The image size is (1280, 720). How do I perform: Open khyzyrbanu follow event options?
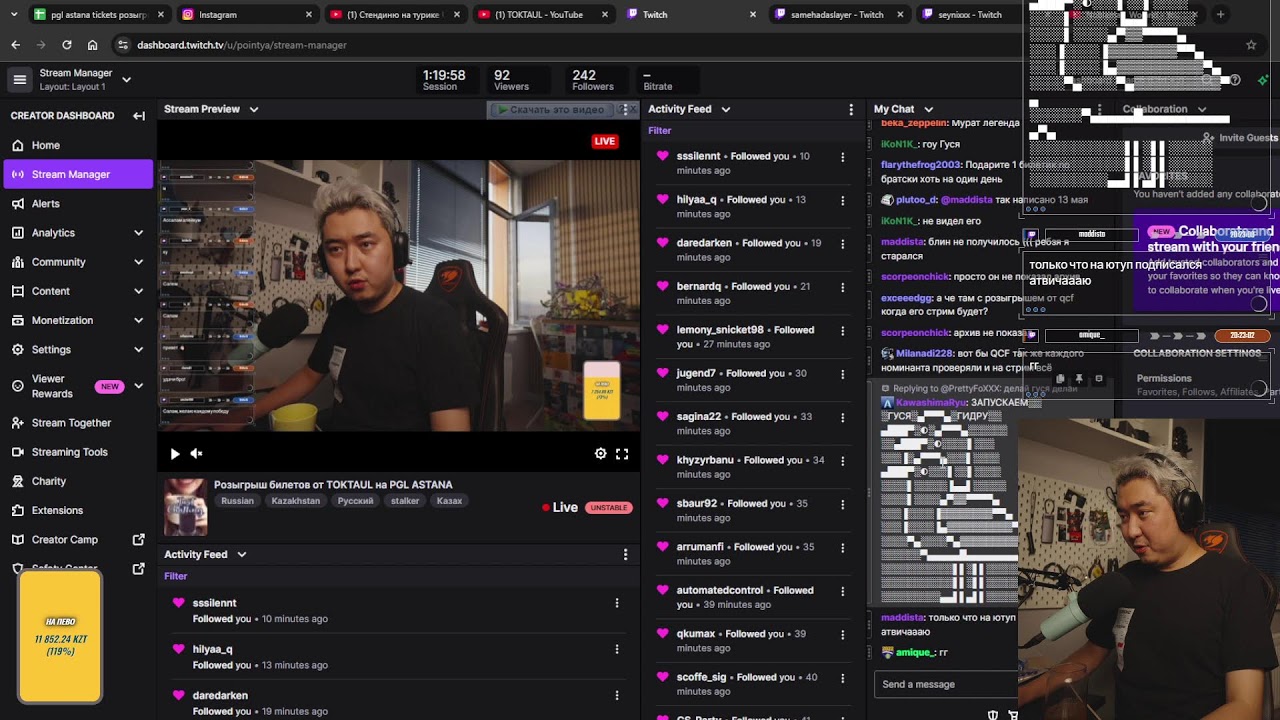click(x=843, y=461)
